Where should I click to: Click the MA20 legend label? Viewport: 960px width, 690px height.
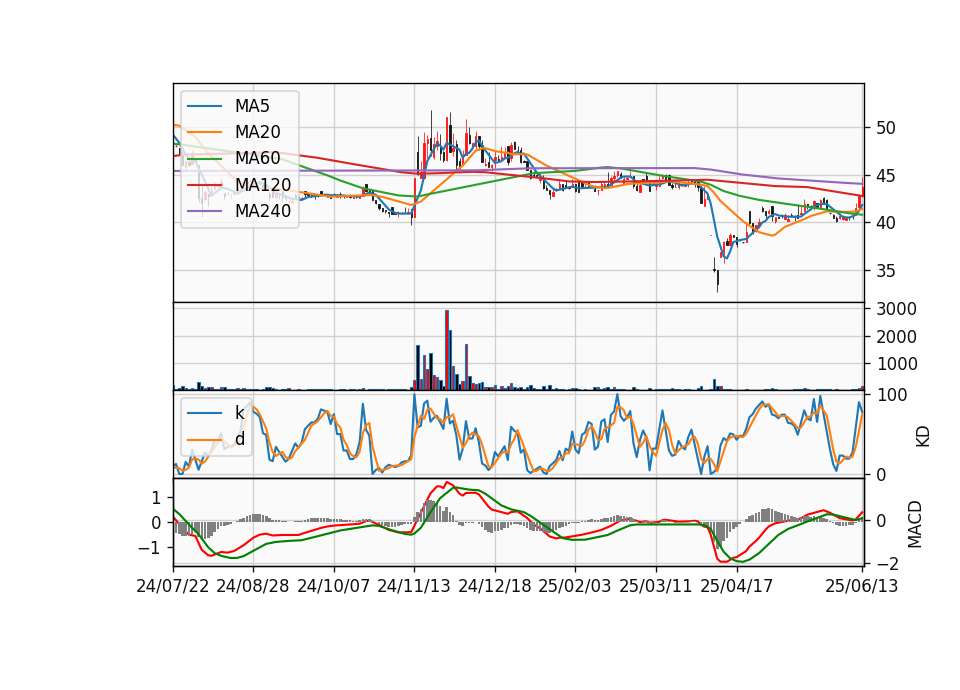[258, 132]
